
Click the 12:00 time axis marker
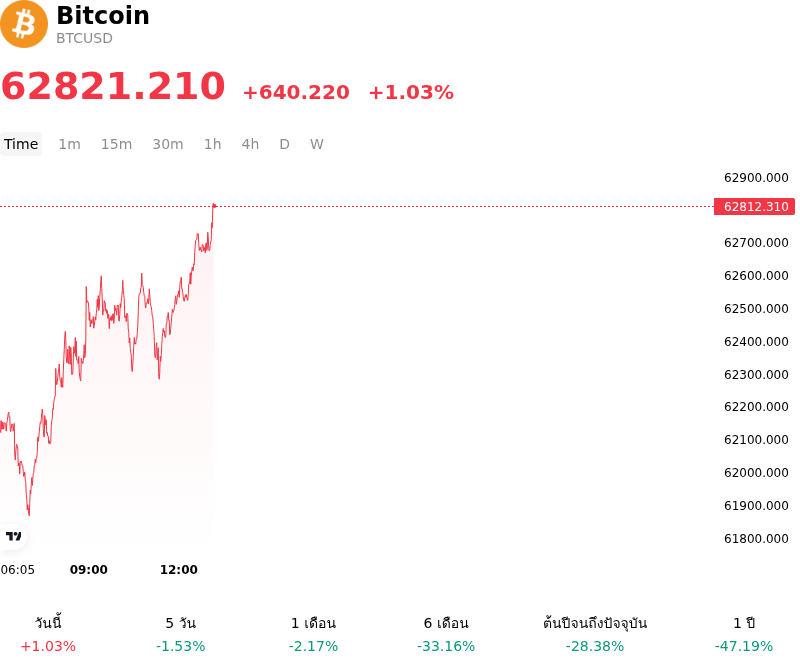tap(179, 570)
